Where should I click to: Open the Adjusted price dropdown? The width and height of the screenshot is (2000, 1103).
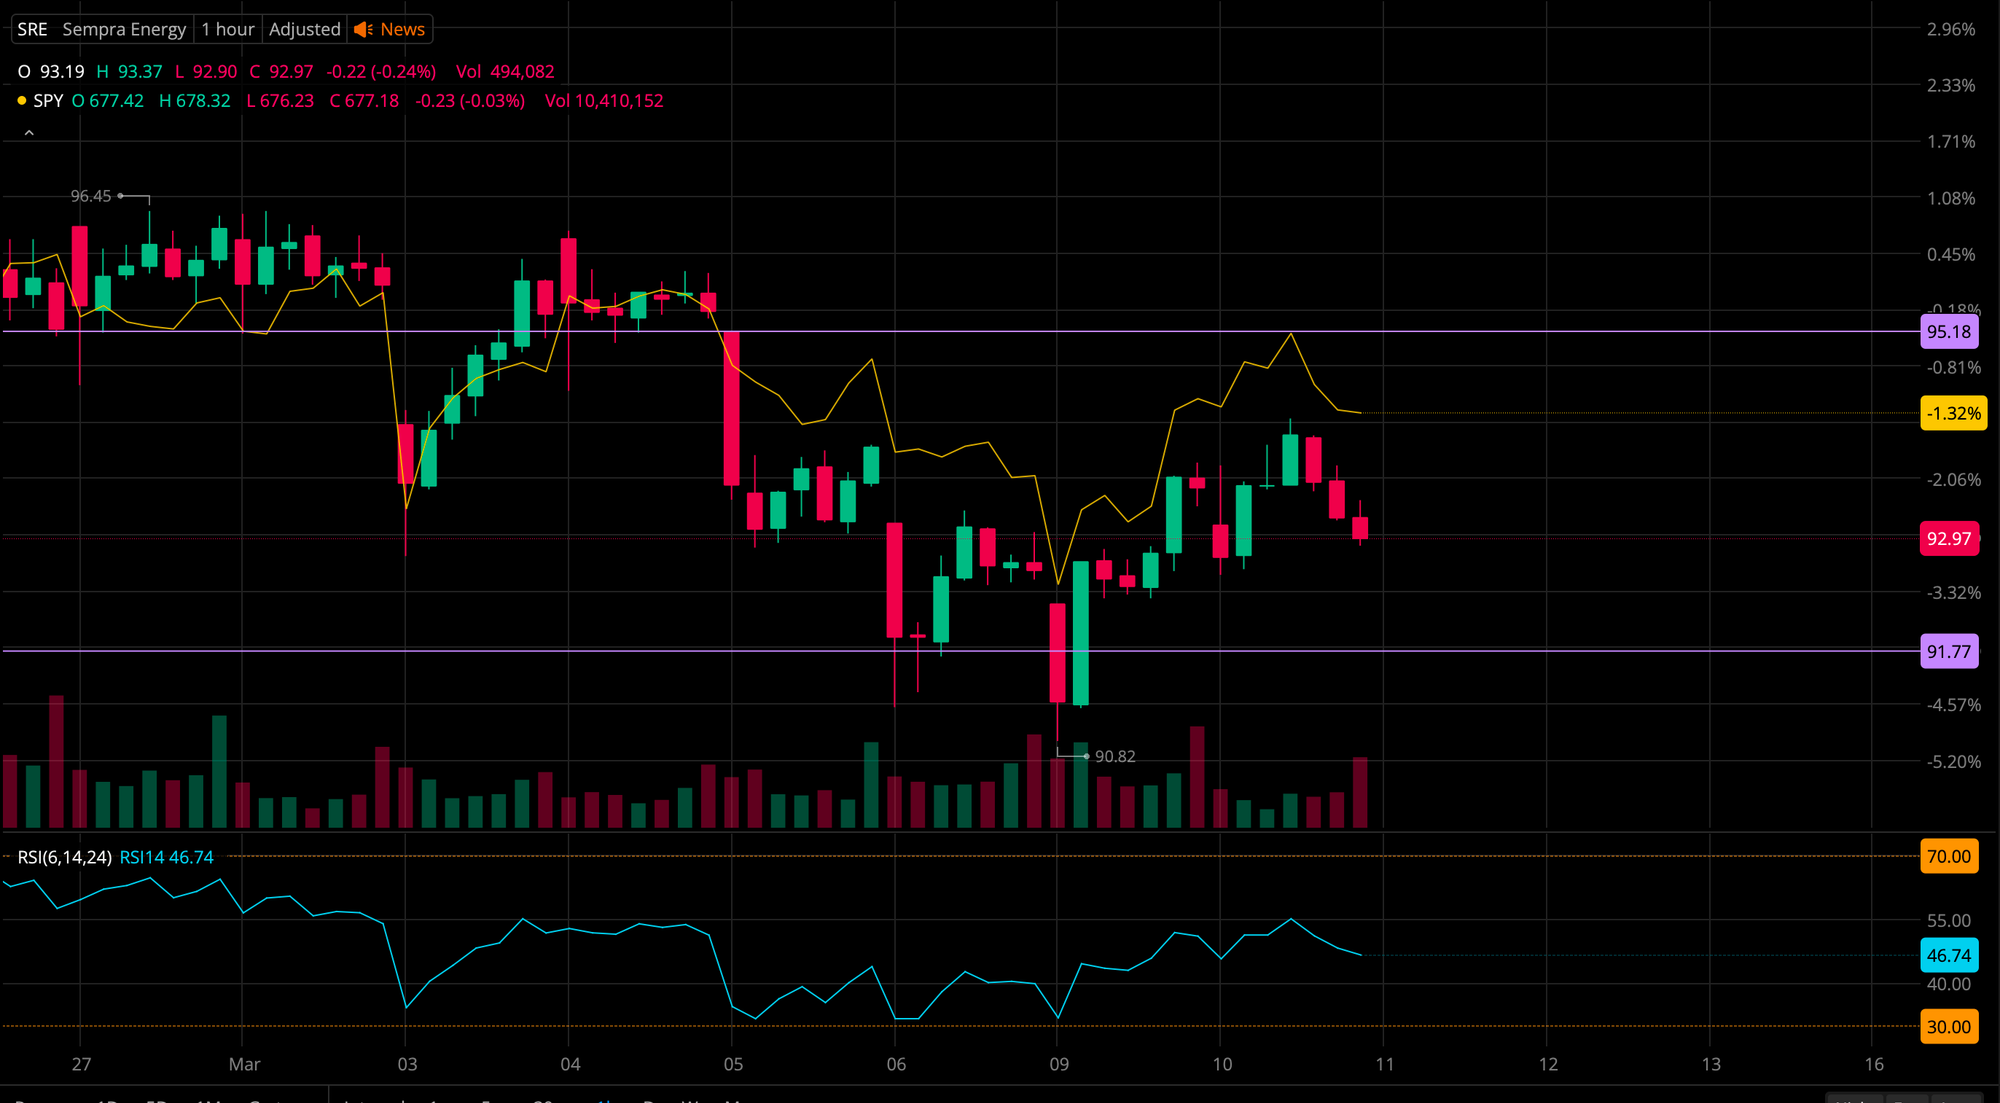(304, 30)
